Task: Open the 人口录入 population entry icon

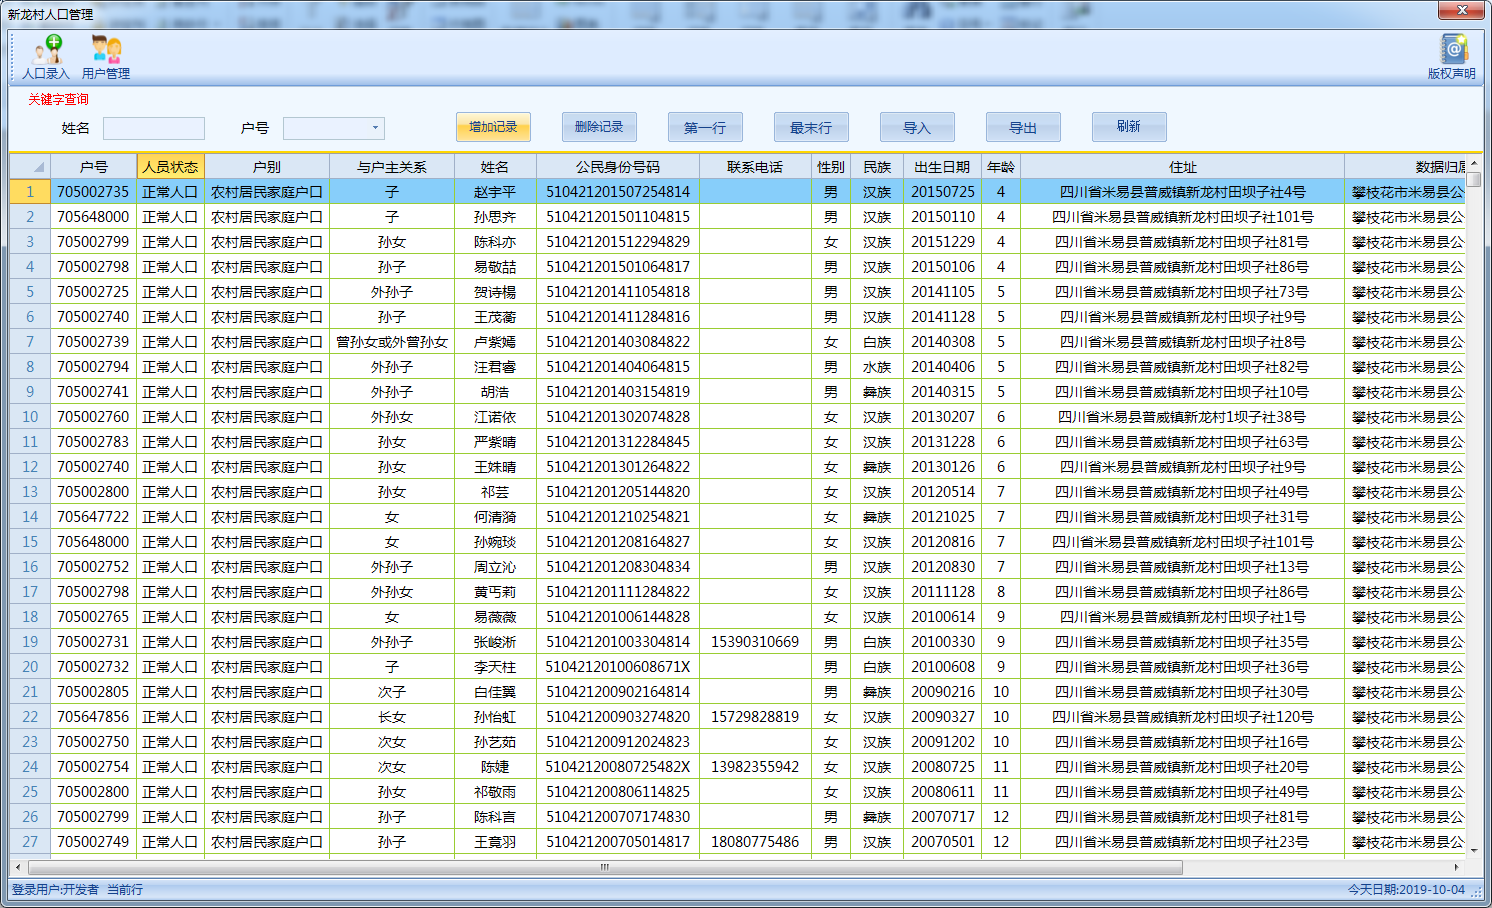Action: point(46,56)
